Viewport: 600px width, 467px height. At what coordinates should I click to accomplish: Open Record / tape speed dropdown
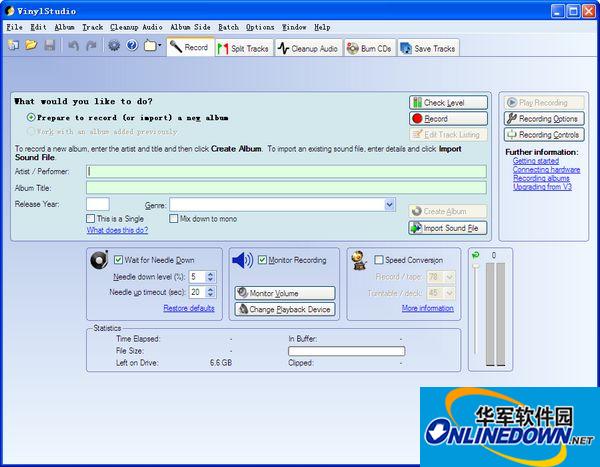pyautogui.click(x=450, y=276)
